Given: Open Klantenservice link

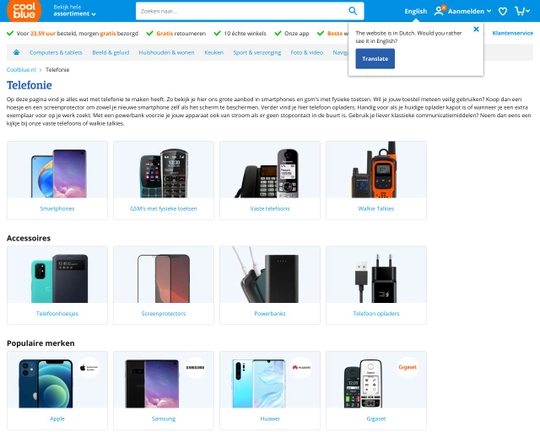Looking at the screenshot, I should click(512, 33).
